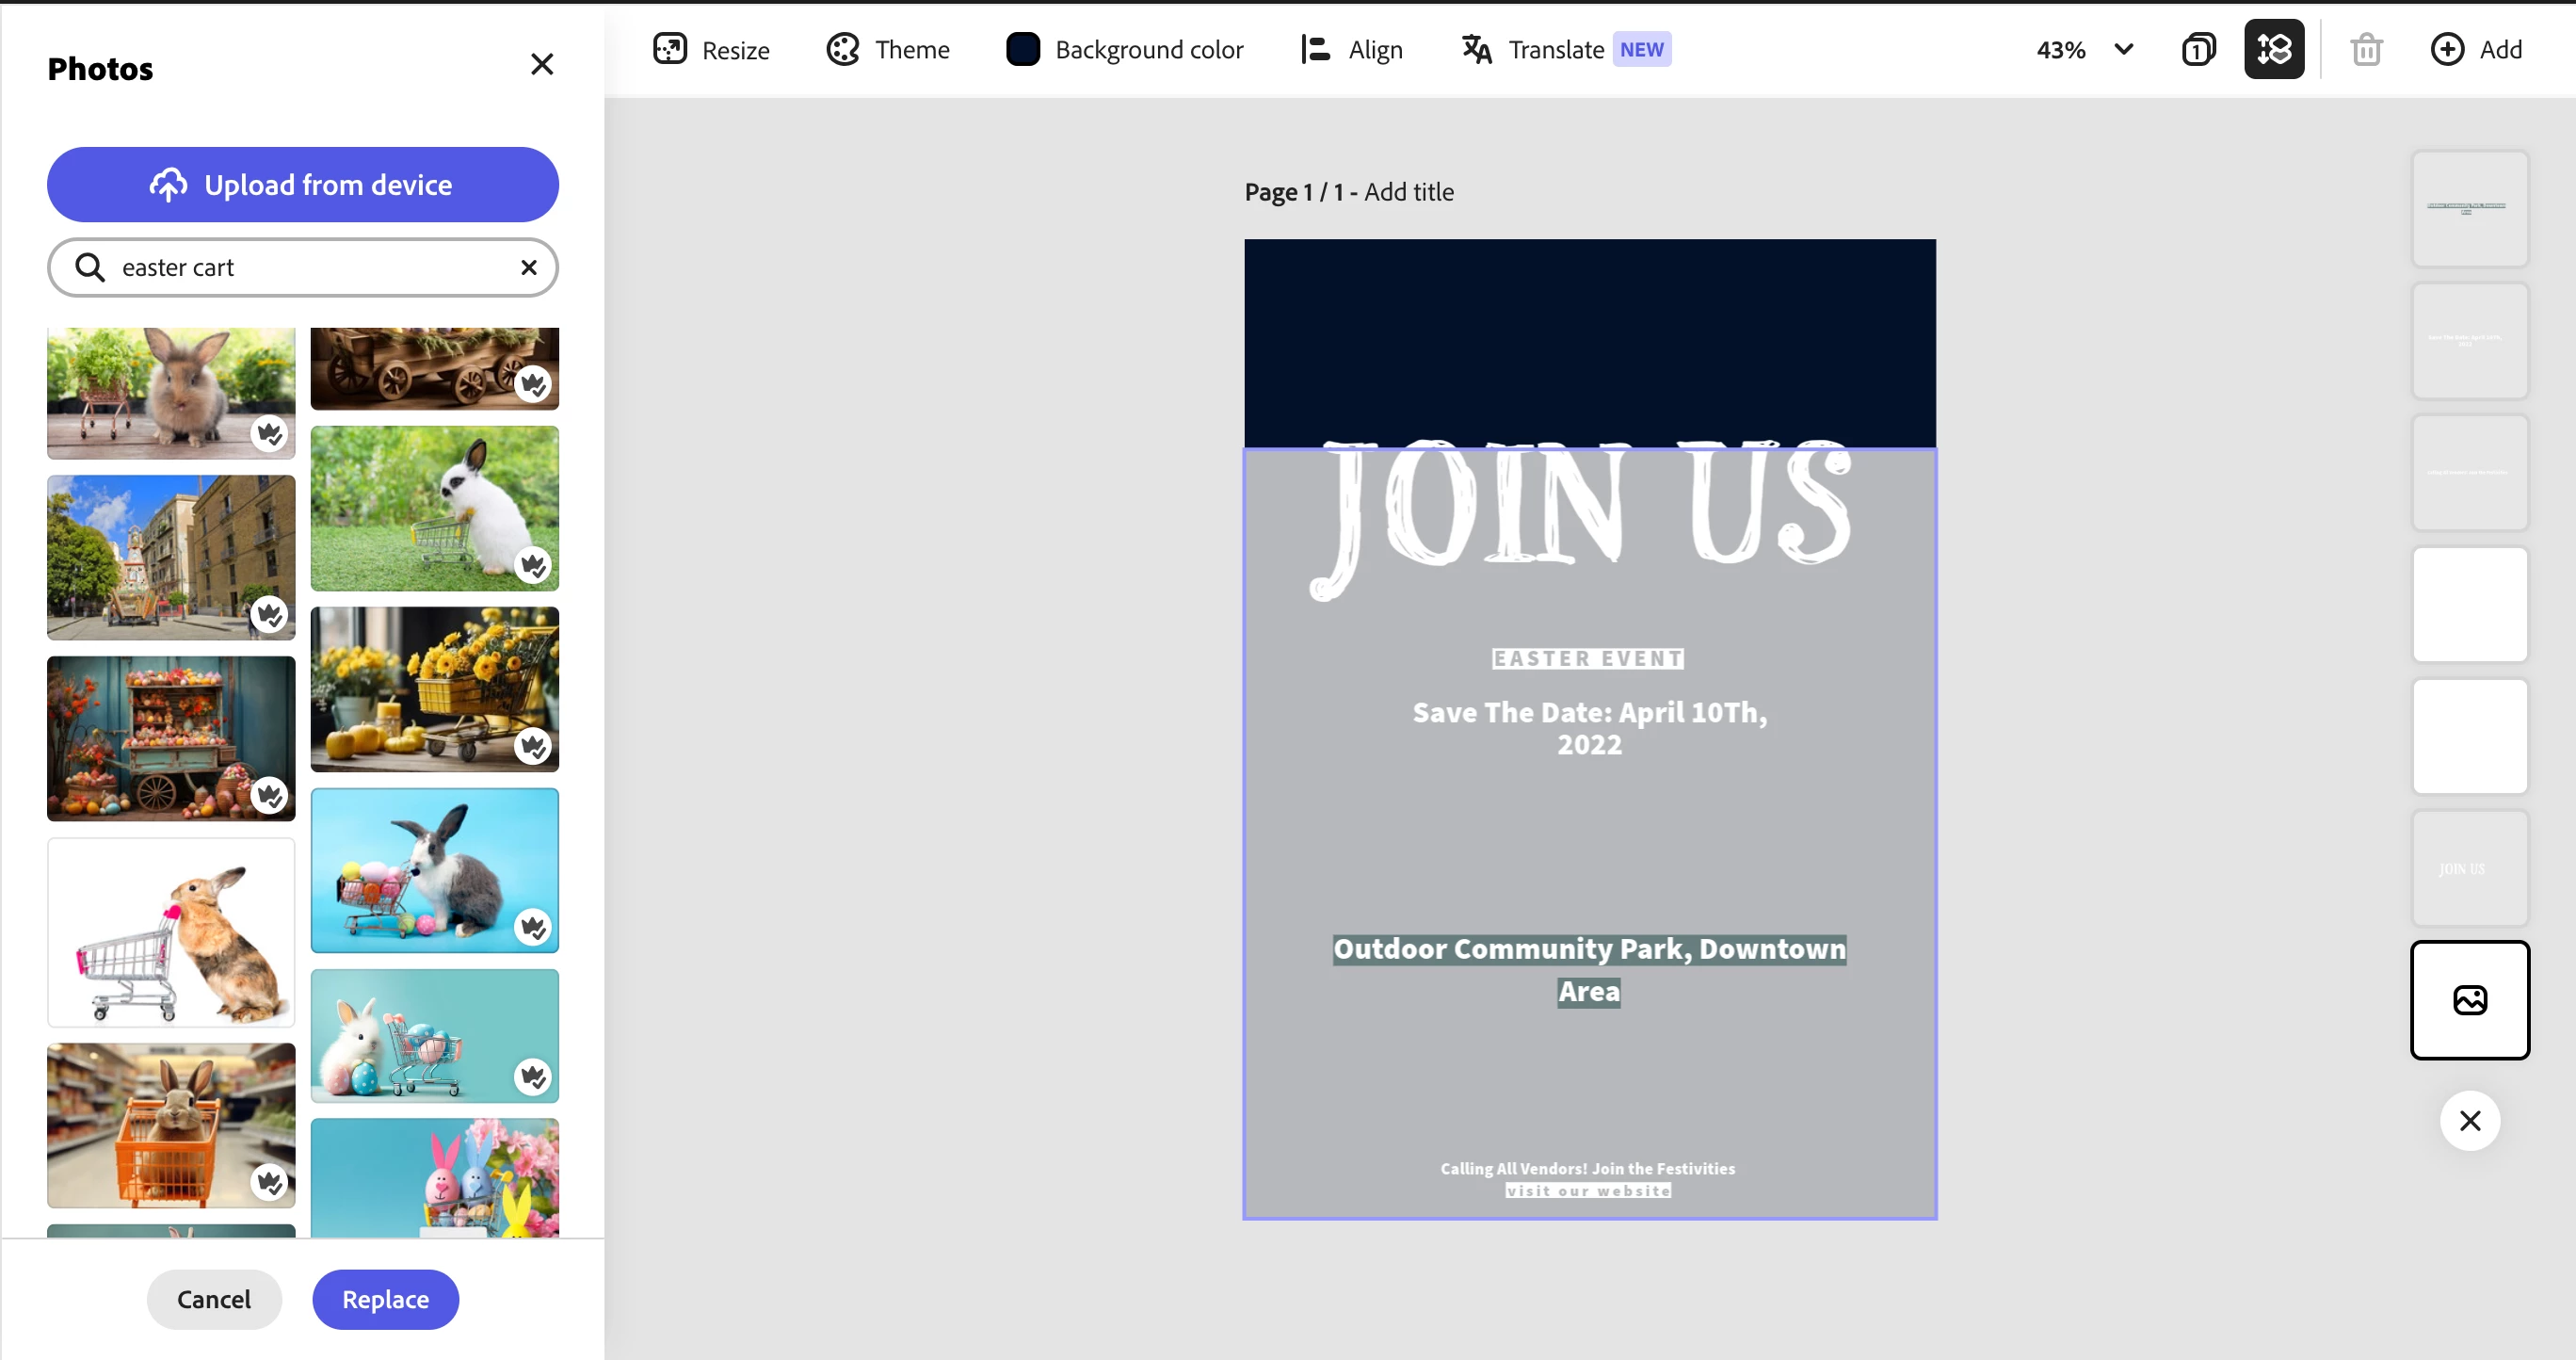Screen dimensions: 2576x1360
Task: Open the Align tool
Action: pyautogui.click(x=1315, y=49)
